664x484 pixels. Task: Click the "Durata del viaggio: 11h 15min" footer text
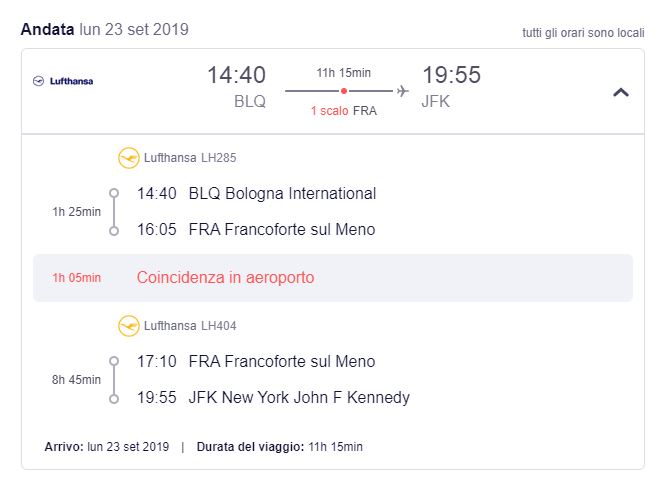click(279, 446)
